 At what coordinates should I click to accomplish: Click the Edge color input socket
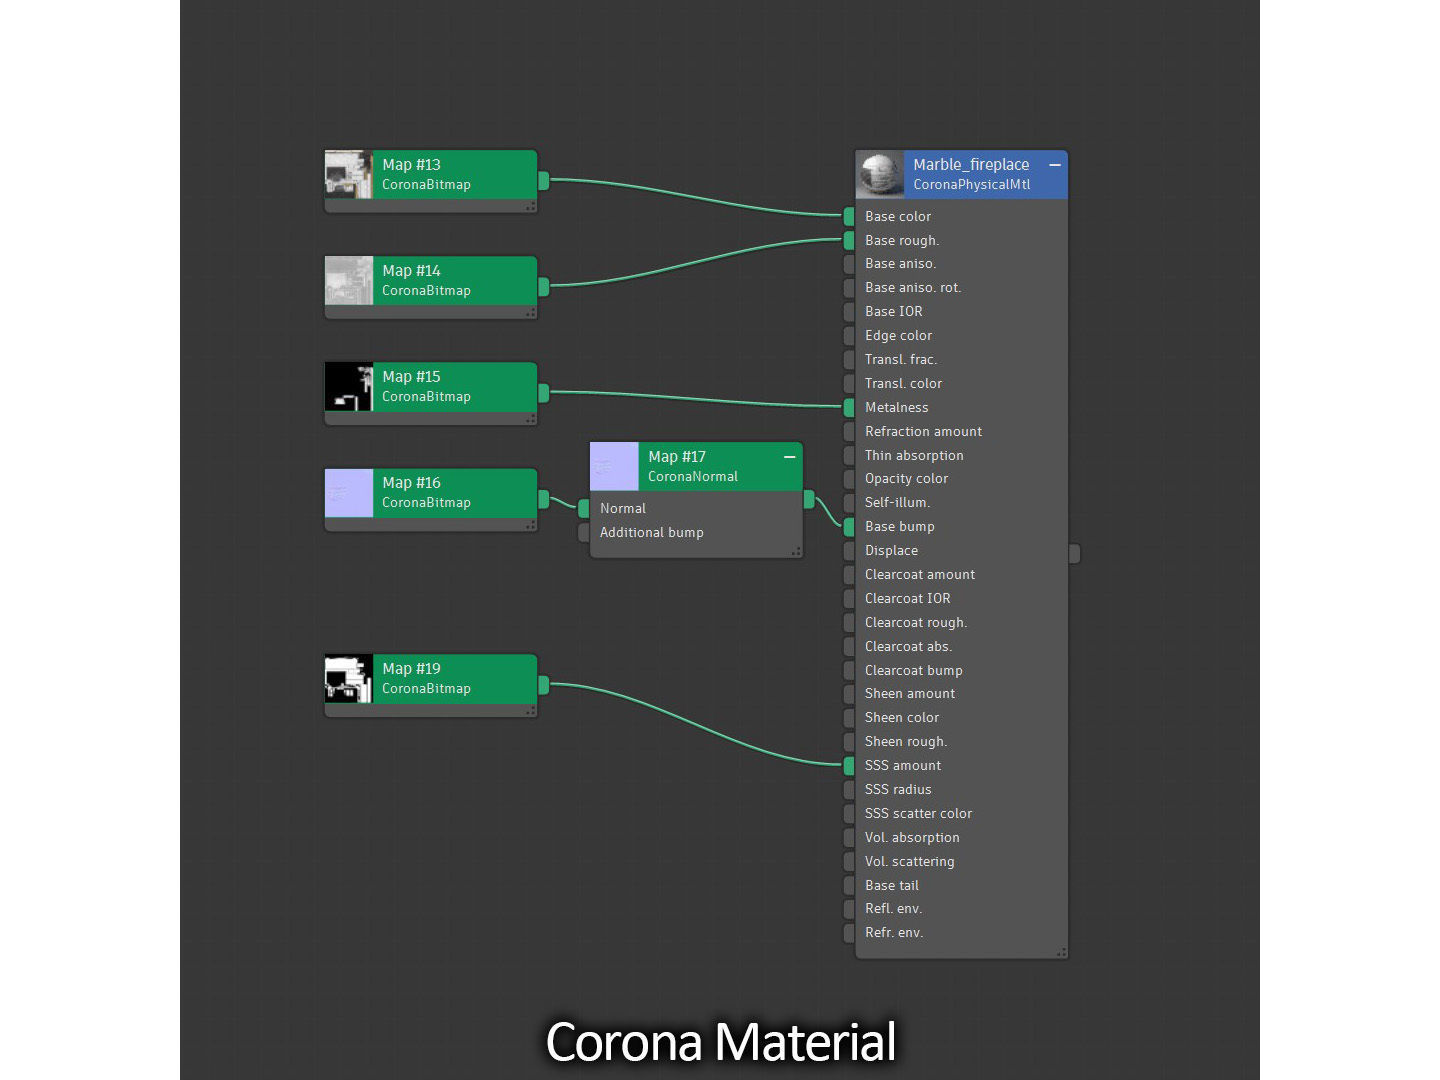849,336
